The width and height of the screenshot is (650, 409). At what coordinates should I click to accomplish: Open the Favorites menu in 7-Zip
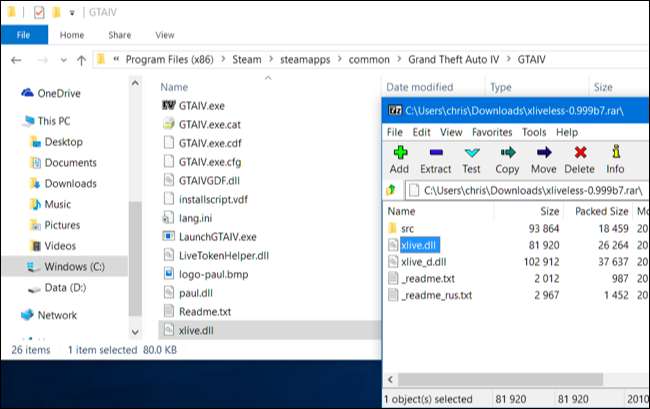[x=491, y=132]
